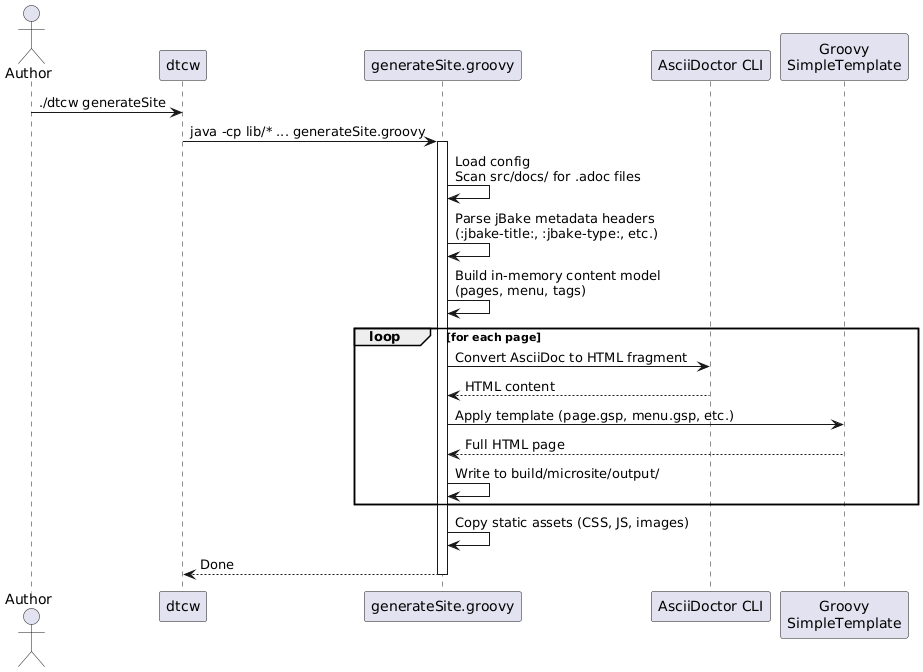923x672 pixels.
Task: Select the top AsciiDoctor CLI participant box
Action: (710, 65)
